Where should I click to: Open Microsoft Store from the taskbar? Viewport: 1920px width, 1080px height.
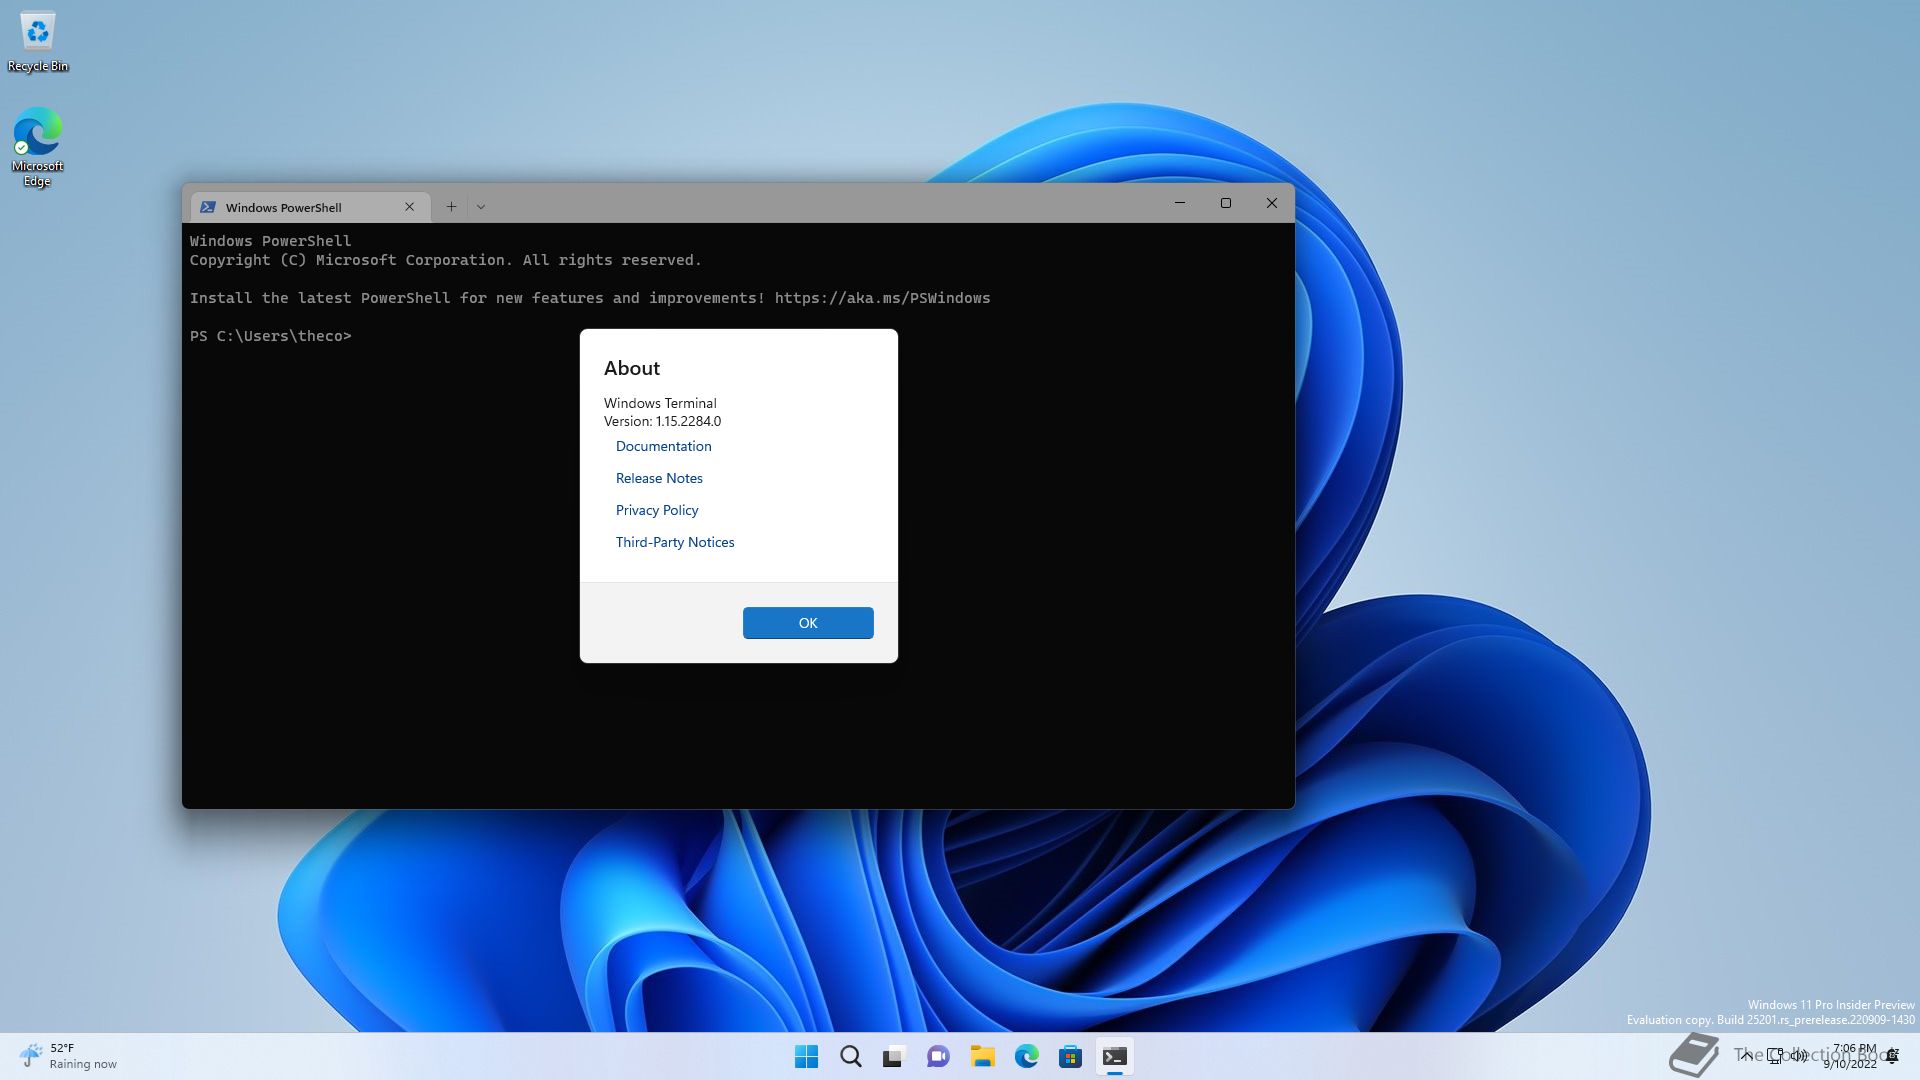(1070, 1056)
